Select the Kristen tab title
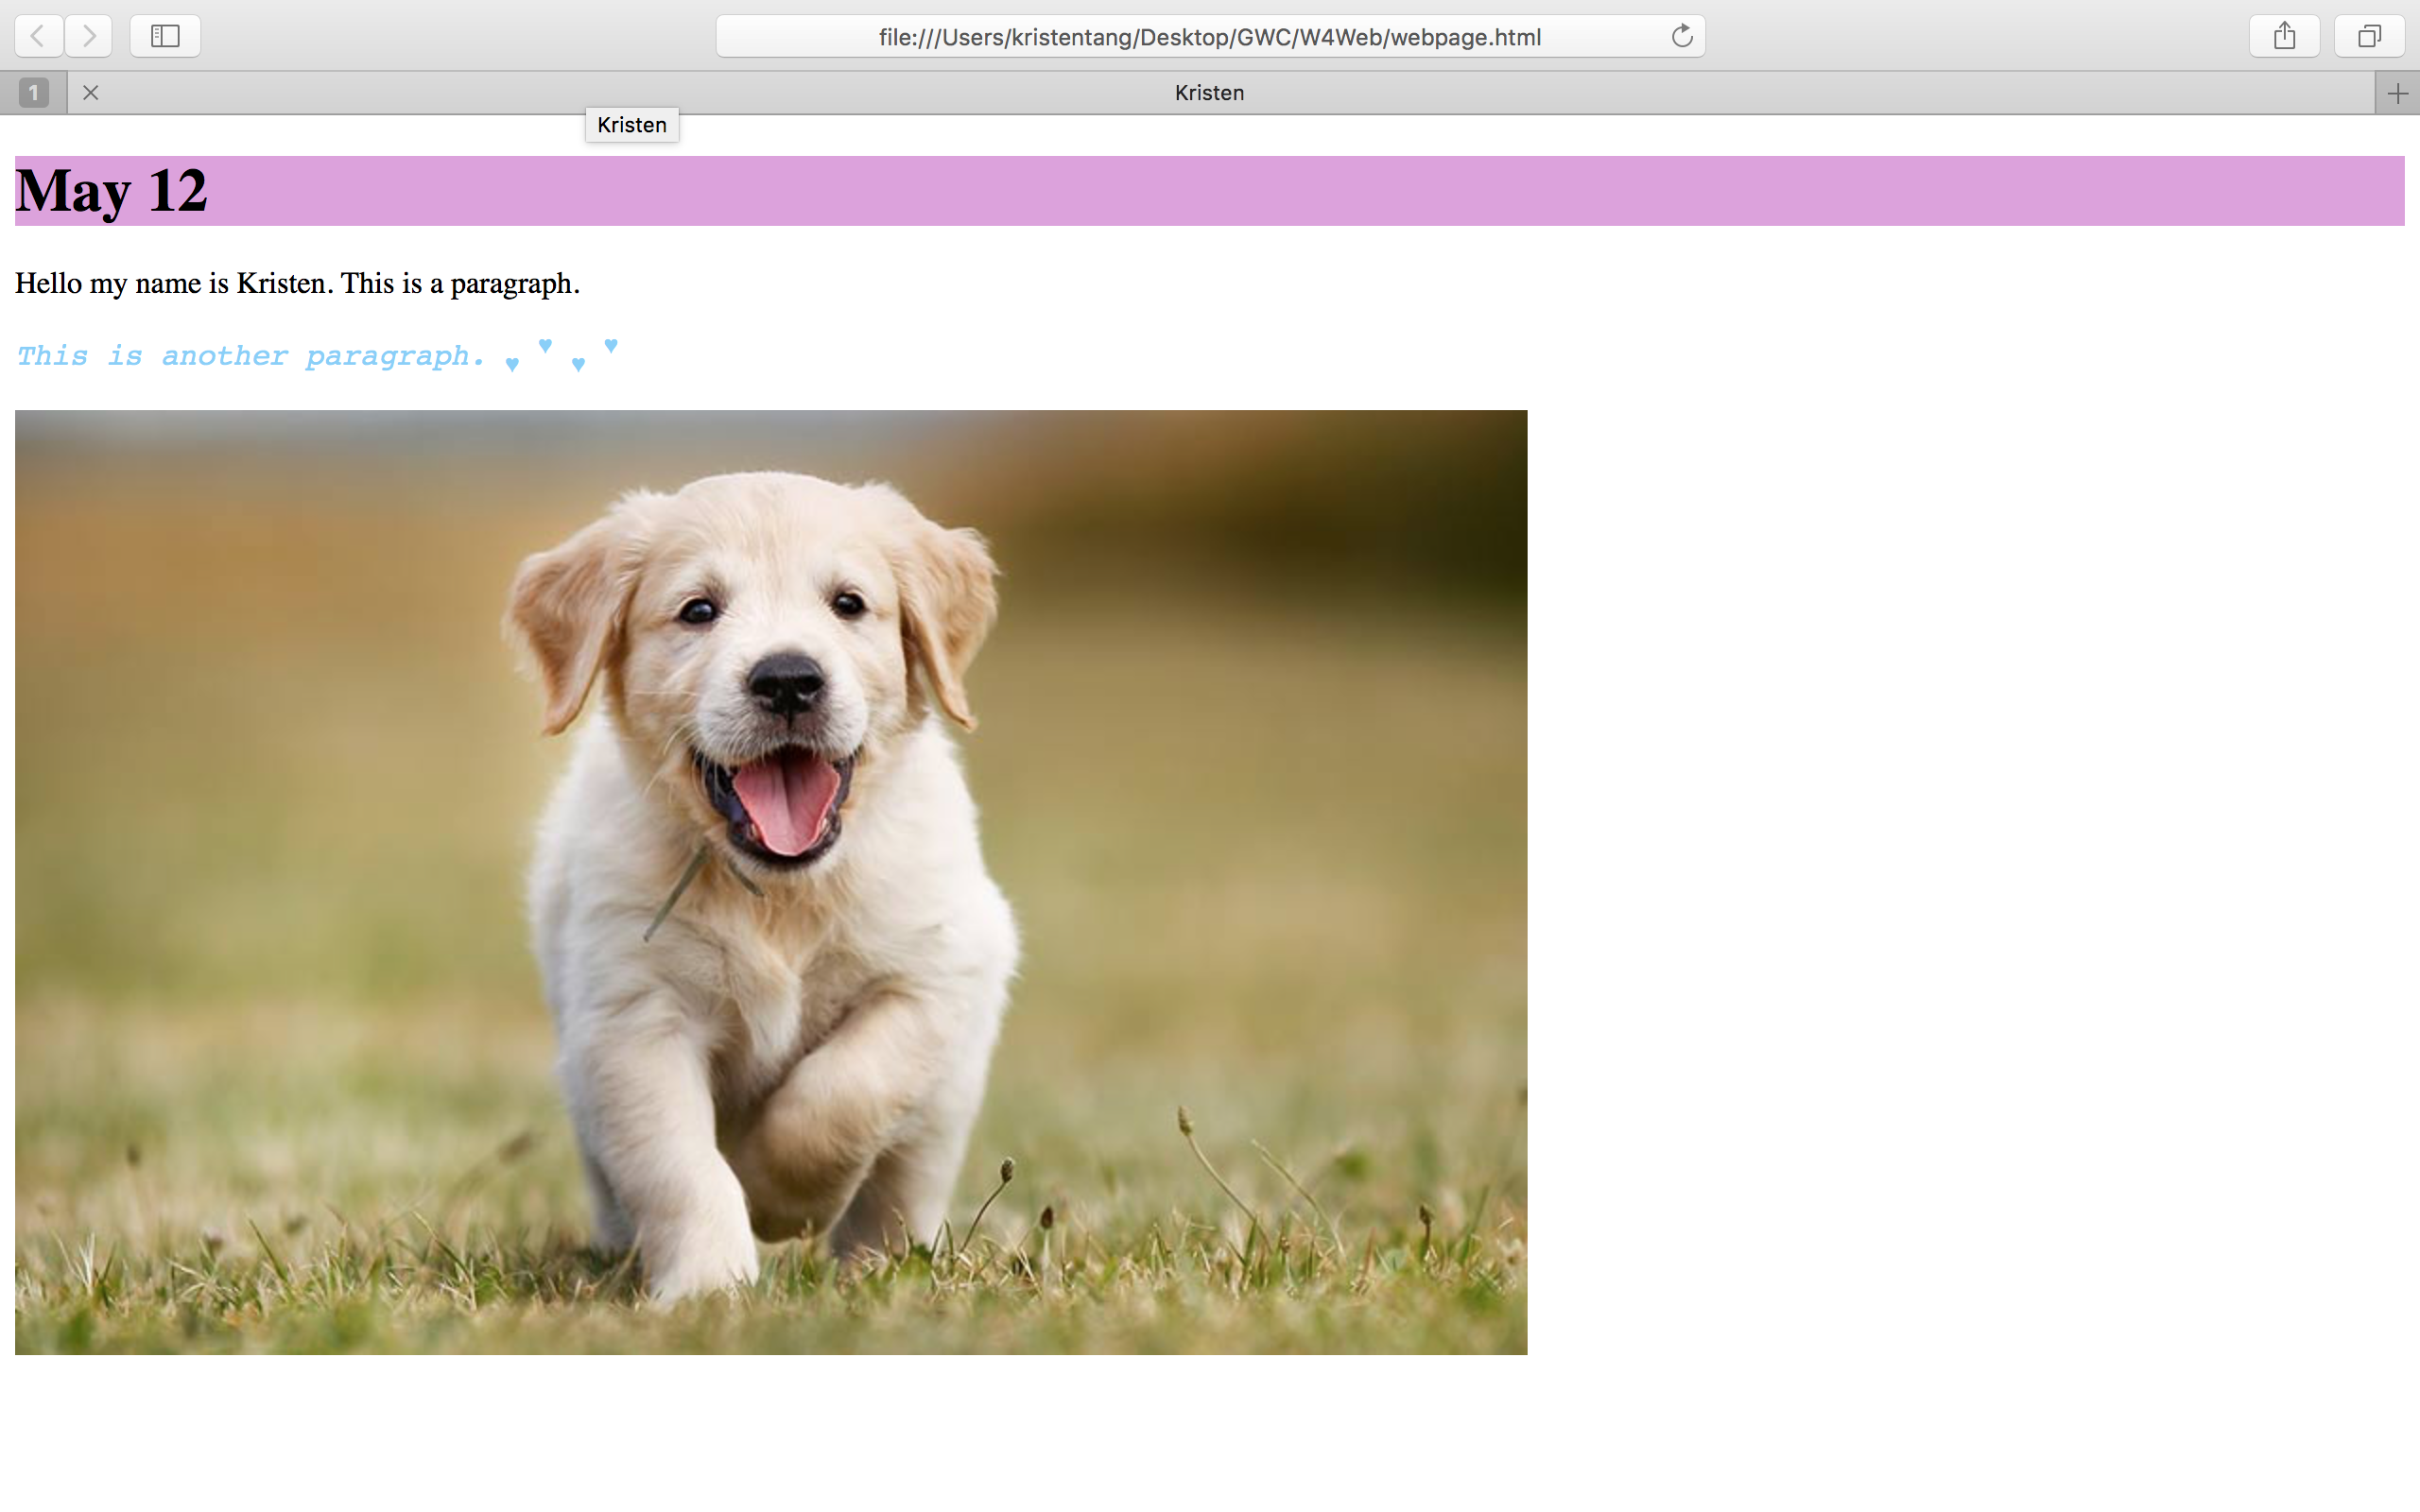 pyautogui.click(x=1209, y=93)
